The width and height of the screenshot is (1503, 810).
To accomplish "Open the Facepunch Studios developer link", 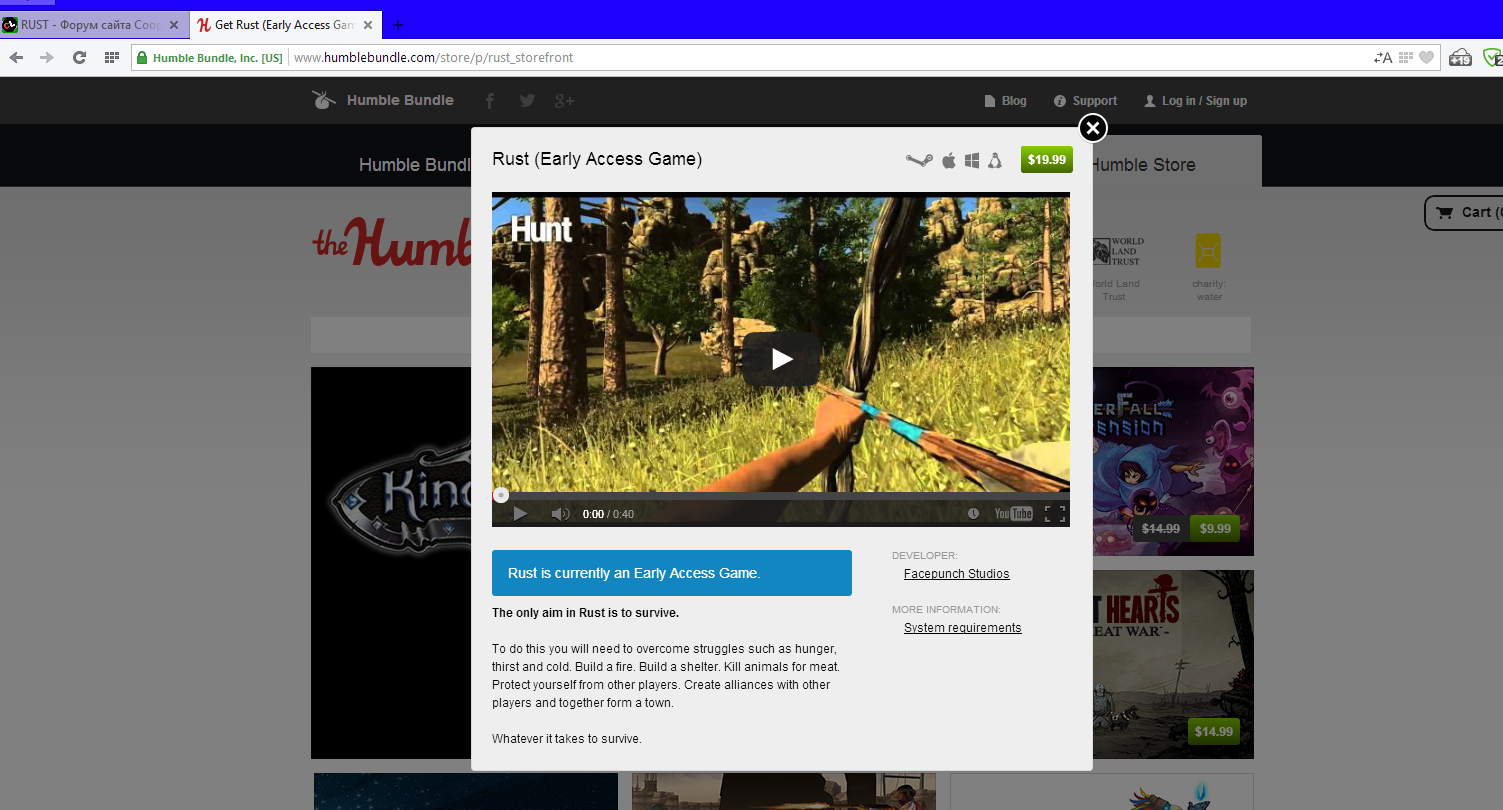I will 956,574.
